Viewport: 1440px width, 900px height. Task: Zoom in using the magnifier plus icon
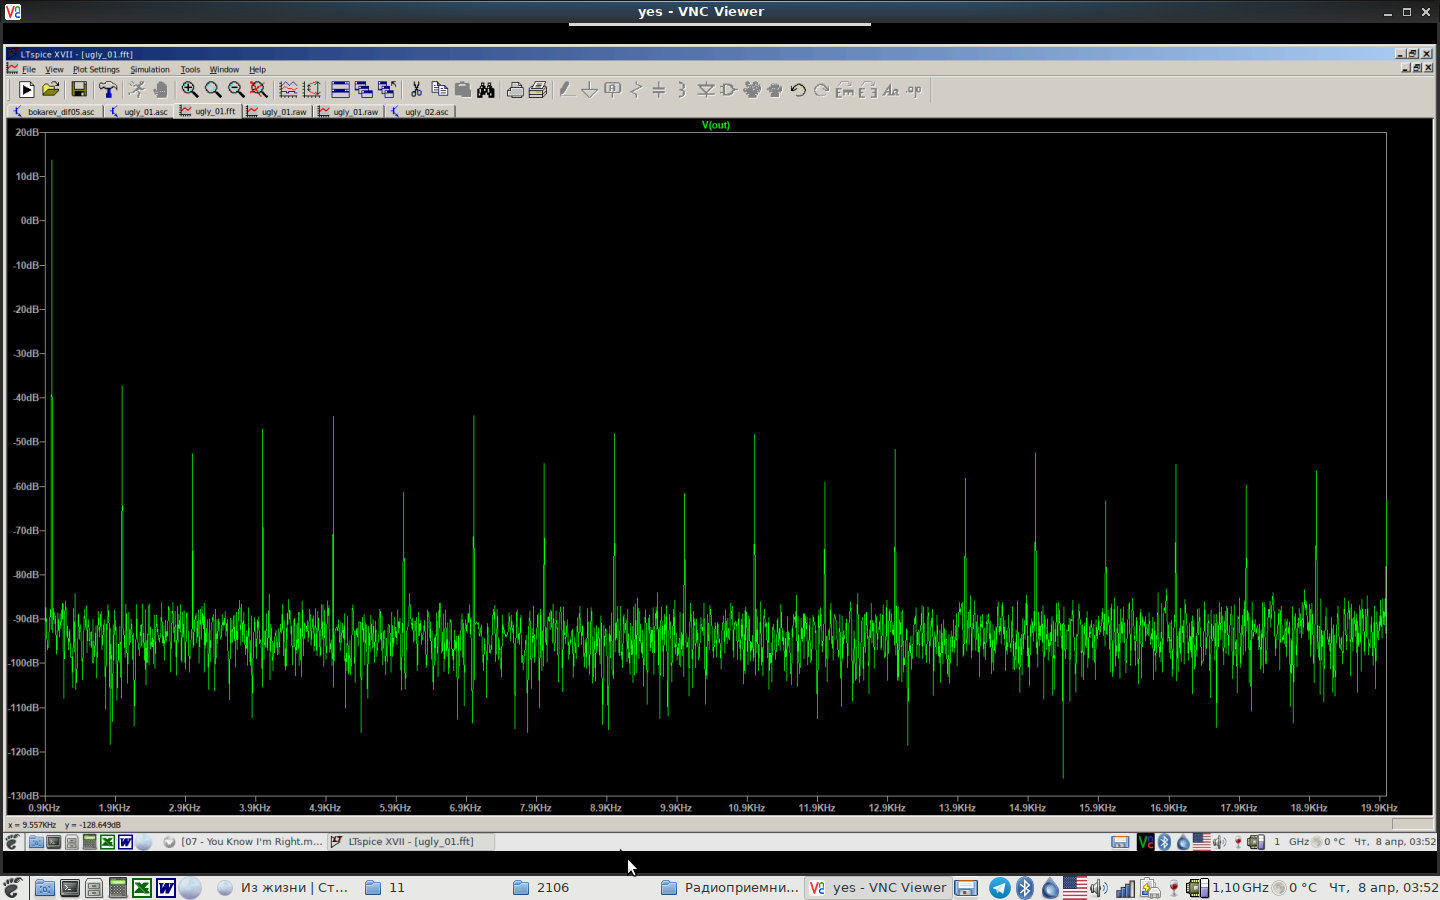click(x=189, y=90)
